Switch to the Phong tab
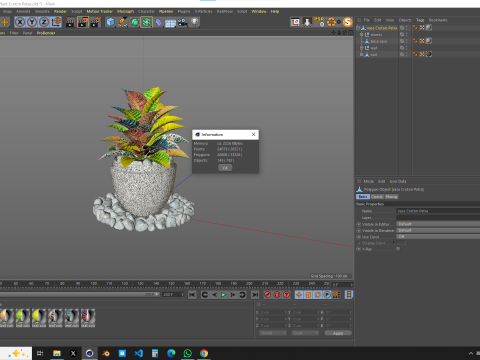This screenshot has height=360, width=480. click(391, 197)
